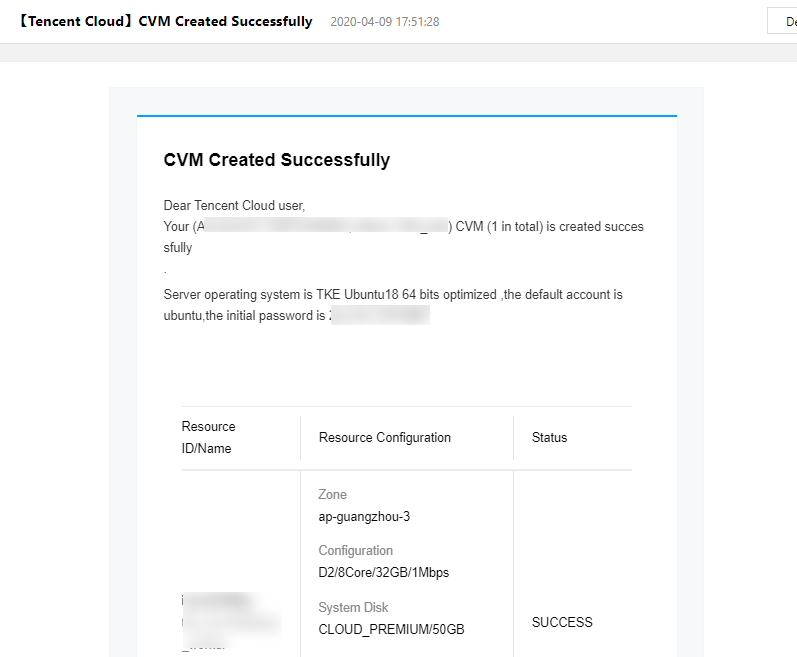Click the D2/8Core/32GB/1Mbps configuration value

(384, 573)
